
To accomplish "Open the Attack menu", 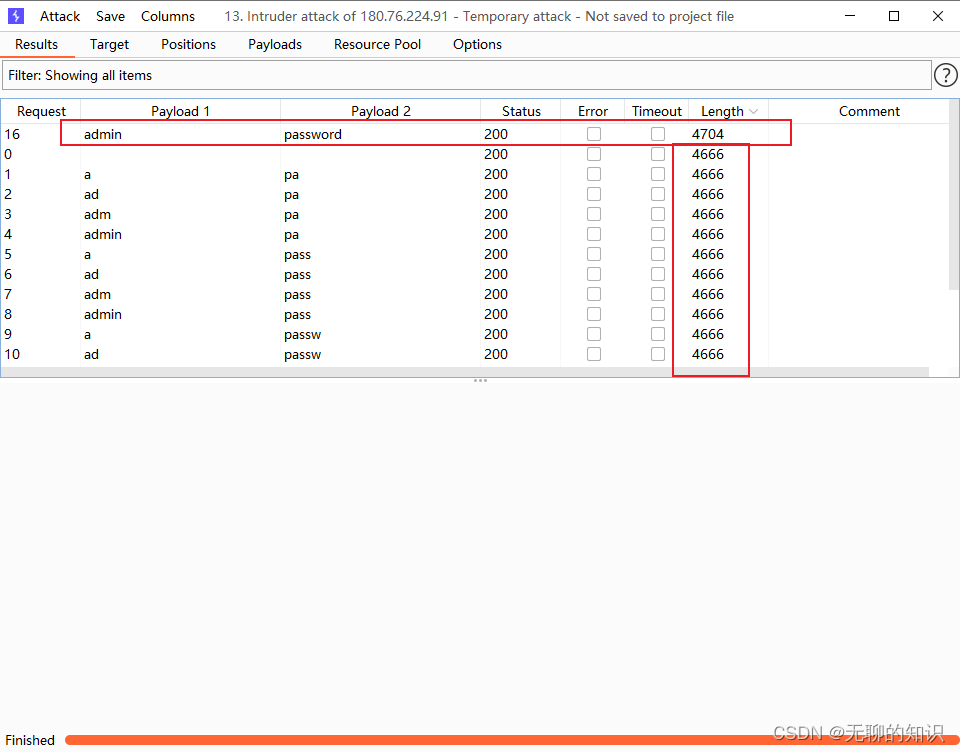I will tap(60, 17).
